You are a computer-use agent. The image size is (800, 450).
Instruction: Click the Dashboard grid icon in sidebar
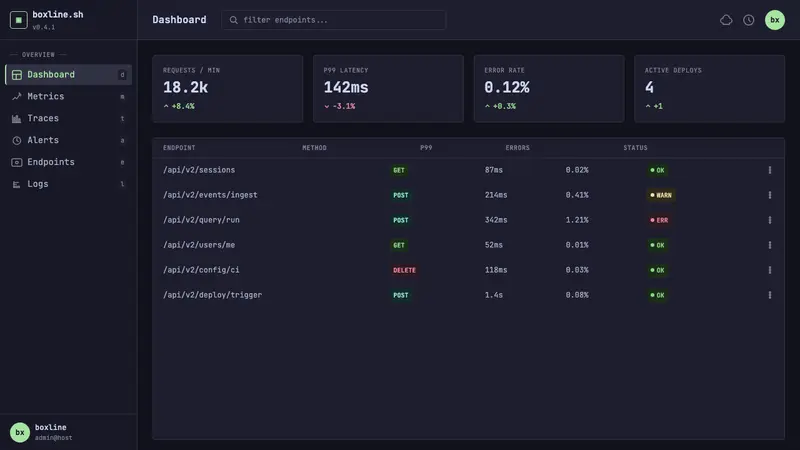(17, 74)
